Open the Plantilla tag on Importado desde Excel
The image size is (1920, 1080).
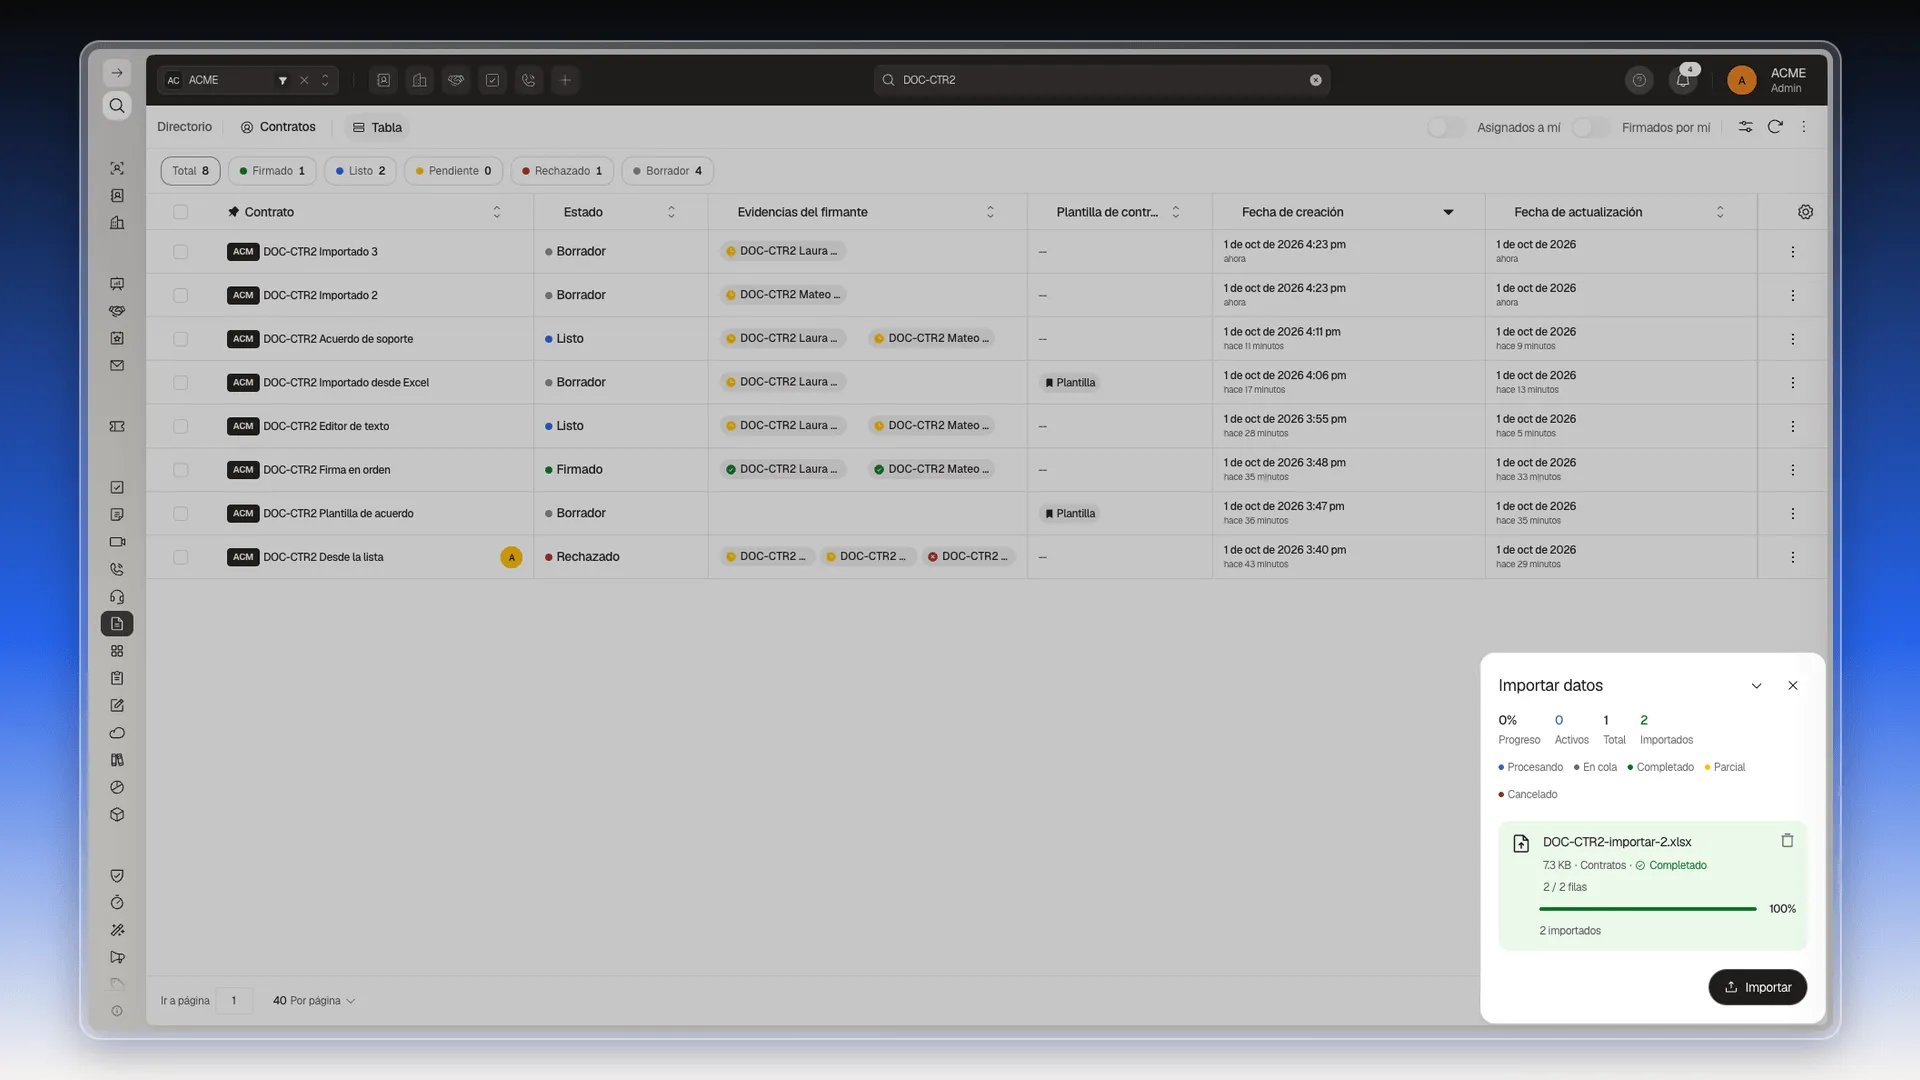tap(1069, 383)
